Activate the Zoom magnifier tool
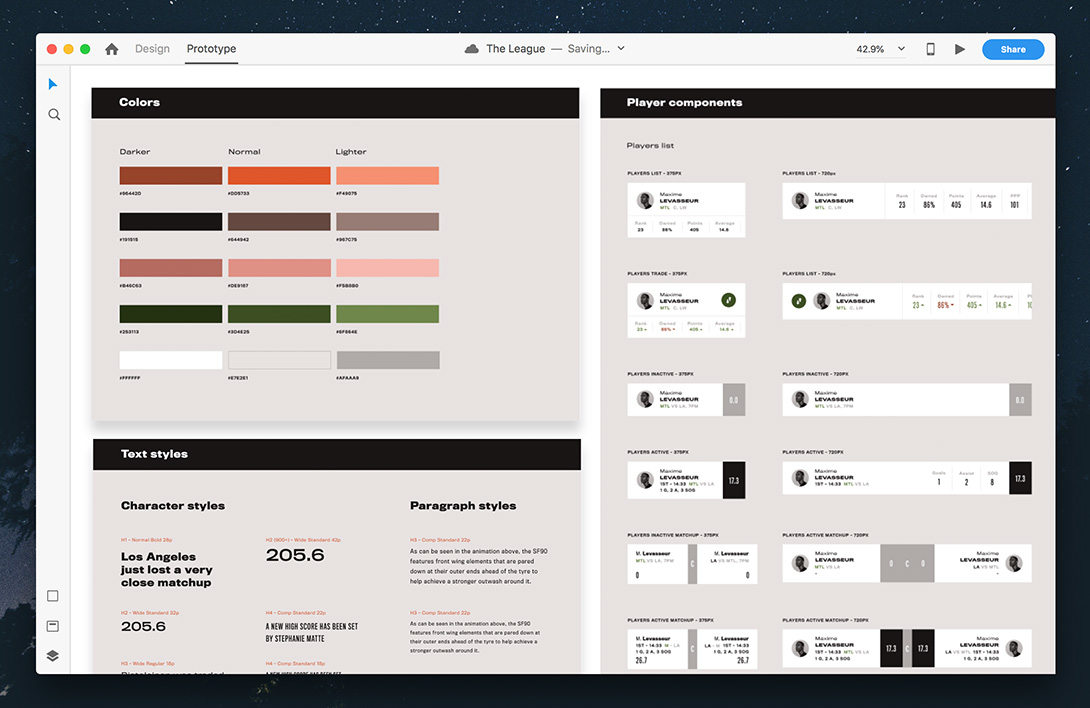The image size is (1090, 708). coord(54,114)
